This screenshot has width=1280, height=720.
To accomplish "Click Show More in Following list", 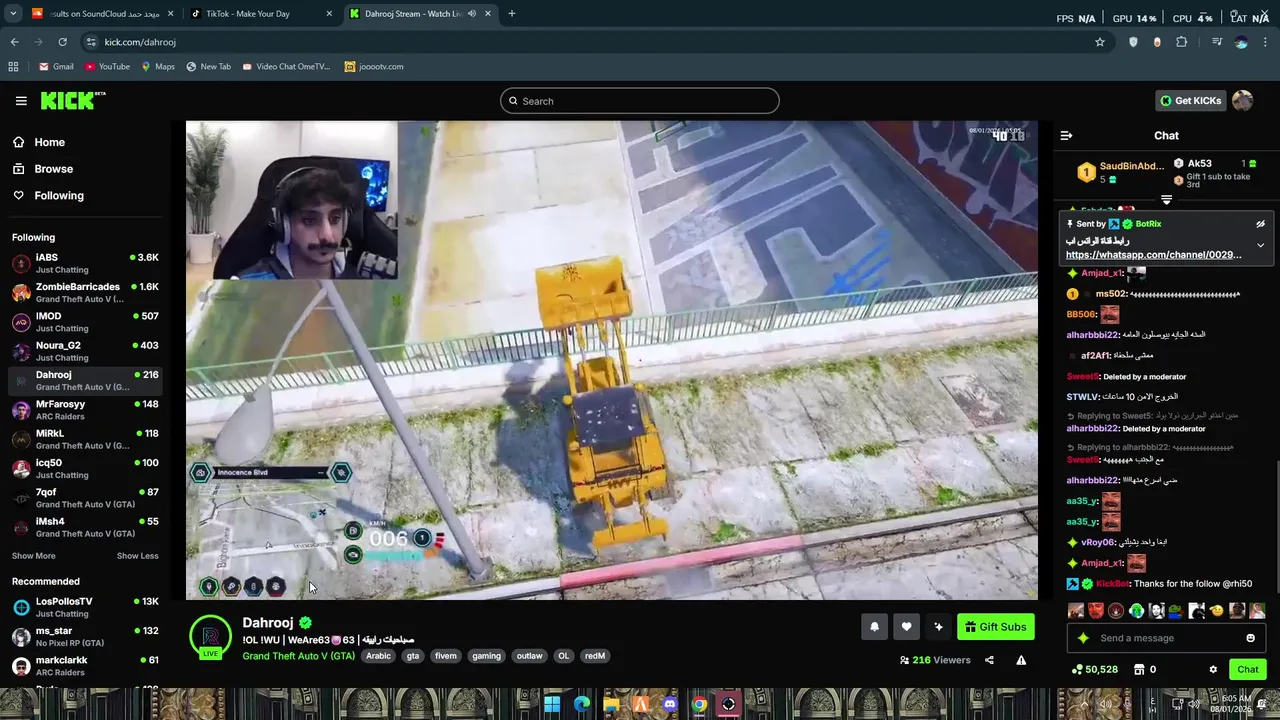I will pyautogui.click(x=34, y=556).
